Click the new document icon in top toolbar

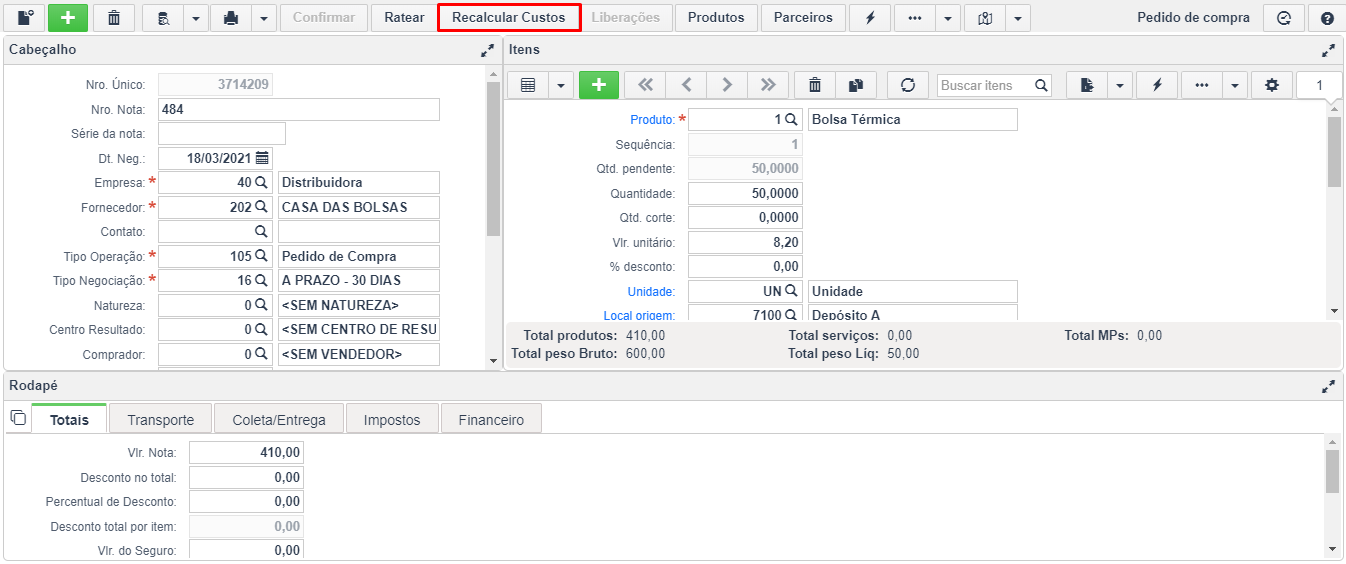coord(25,18)
